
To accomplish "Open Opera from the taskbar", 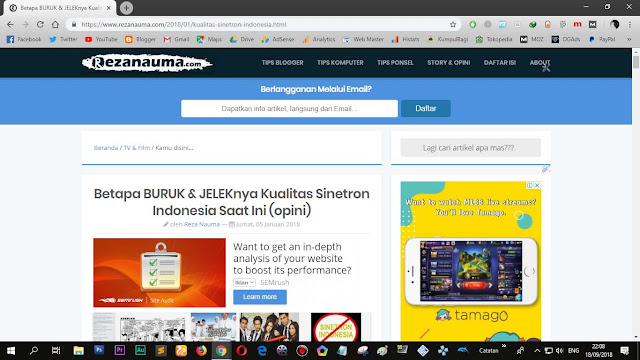I will pyautogui.click(x=241, y=351).
